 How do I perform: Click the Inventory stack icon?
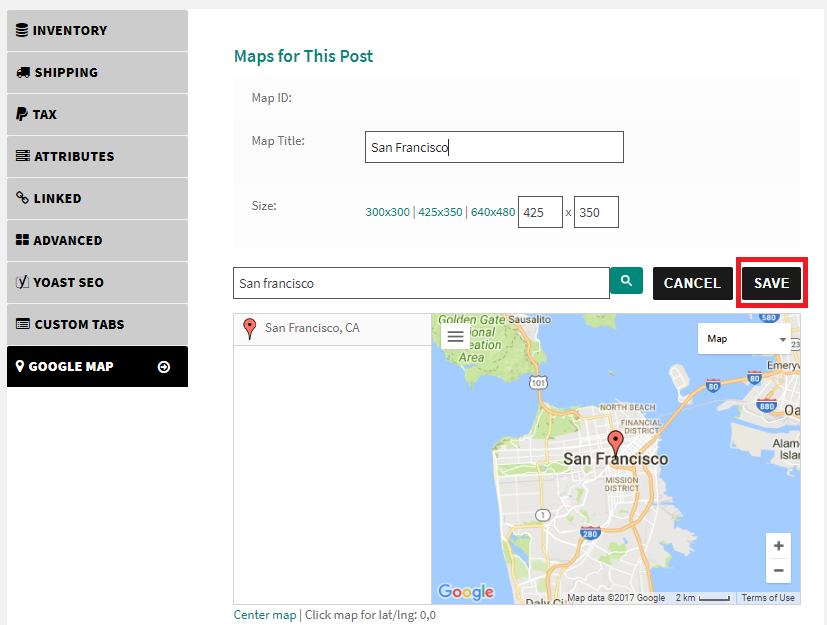[22, 30]
